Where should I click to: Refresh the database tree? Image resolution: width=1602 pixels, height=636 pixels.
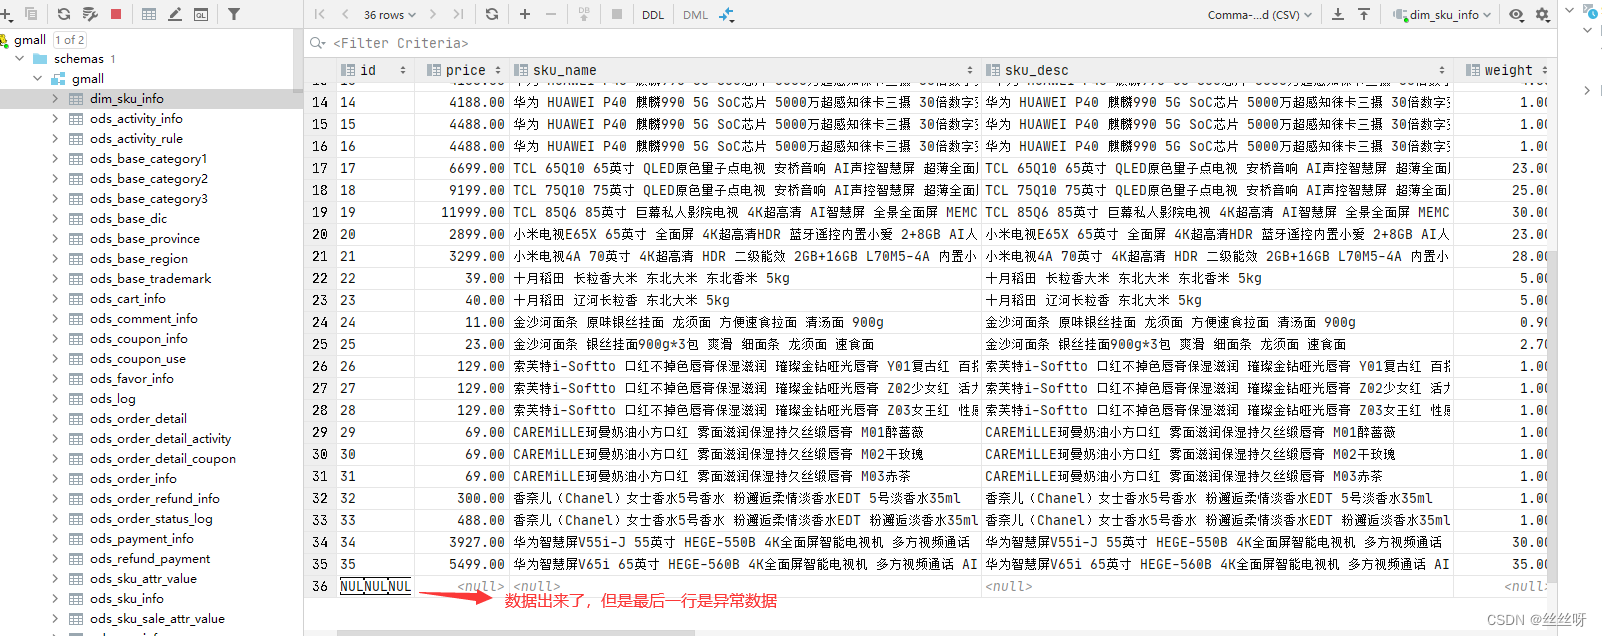(x=64, y=14)
